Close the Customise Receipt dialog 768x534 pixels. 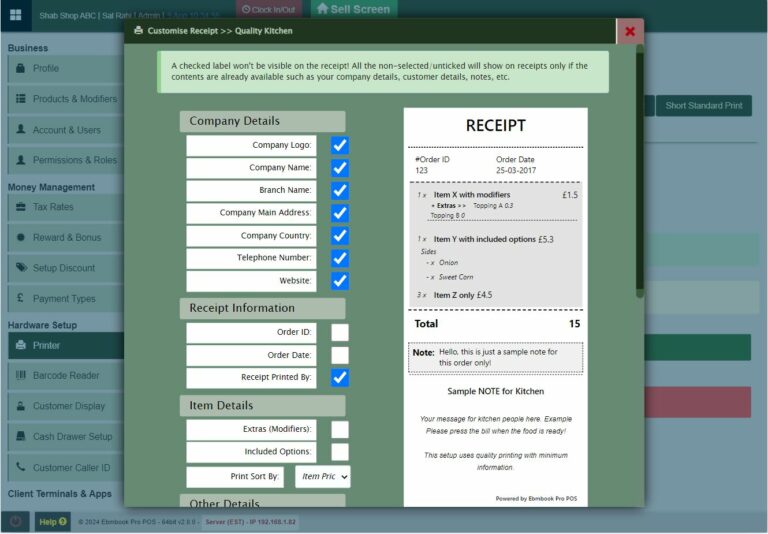click(x=629, y=31)
